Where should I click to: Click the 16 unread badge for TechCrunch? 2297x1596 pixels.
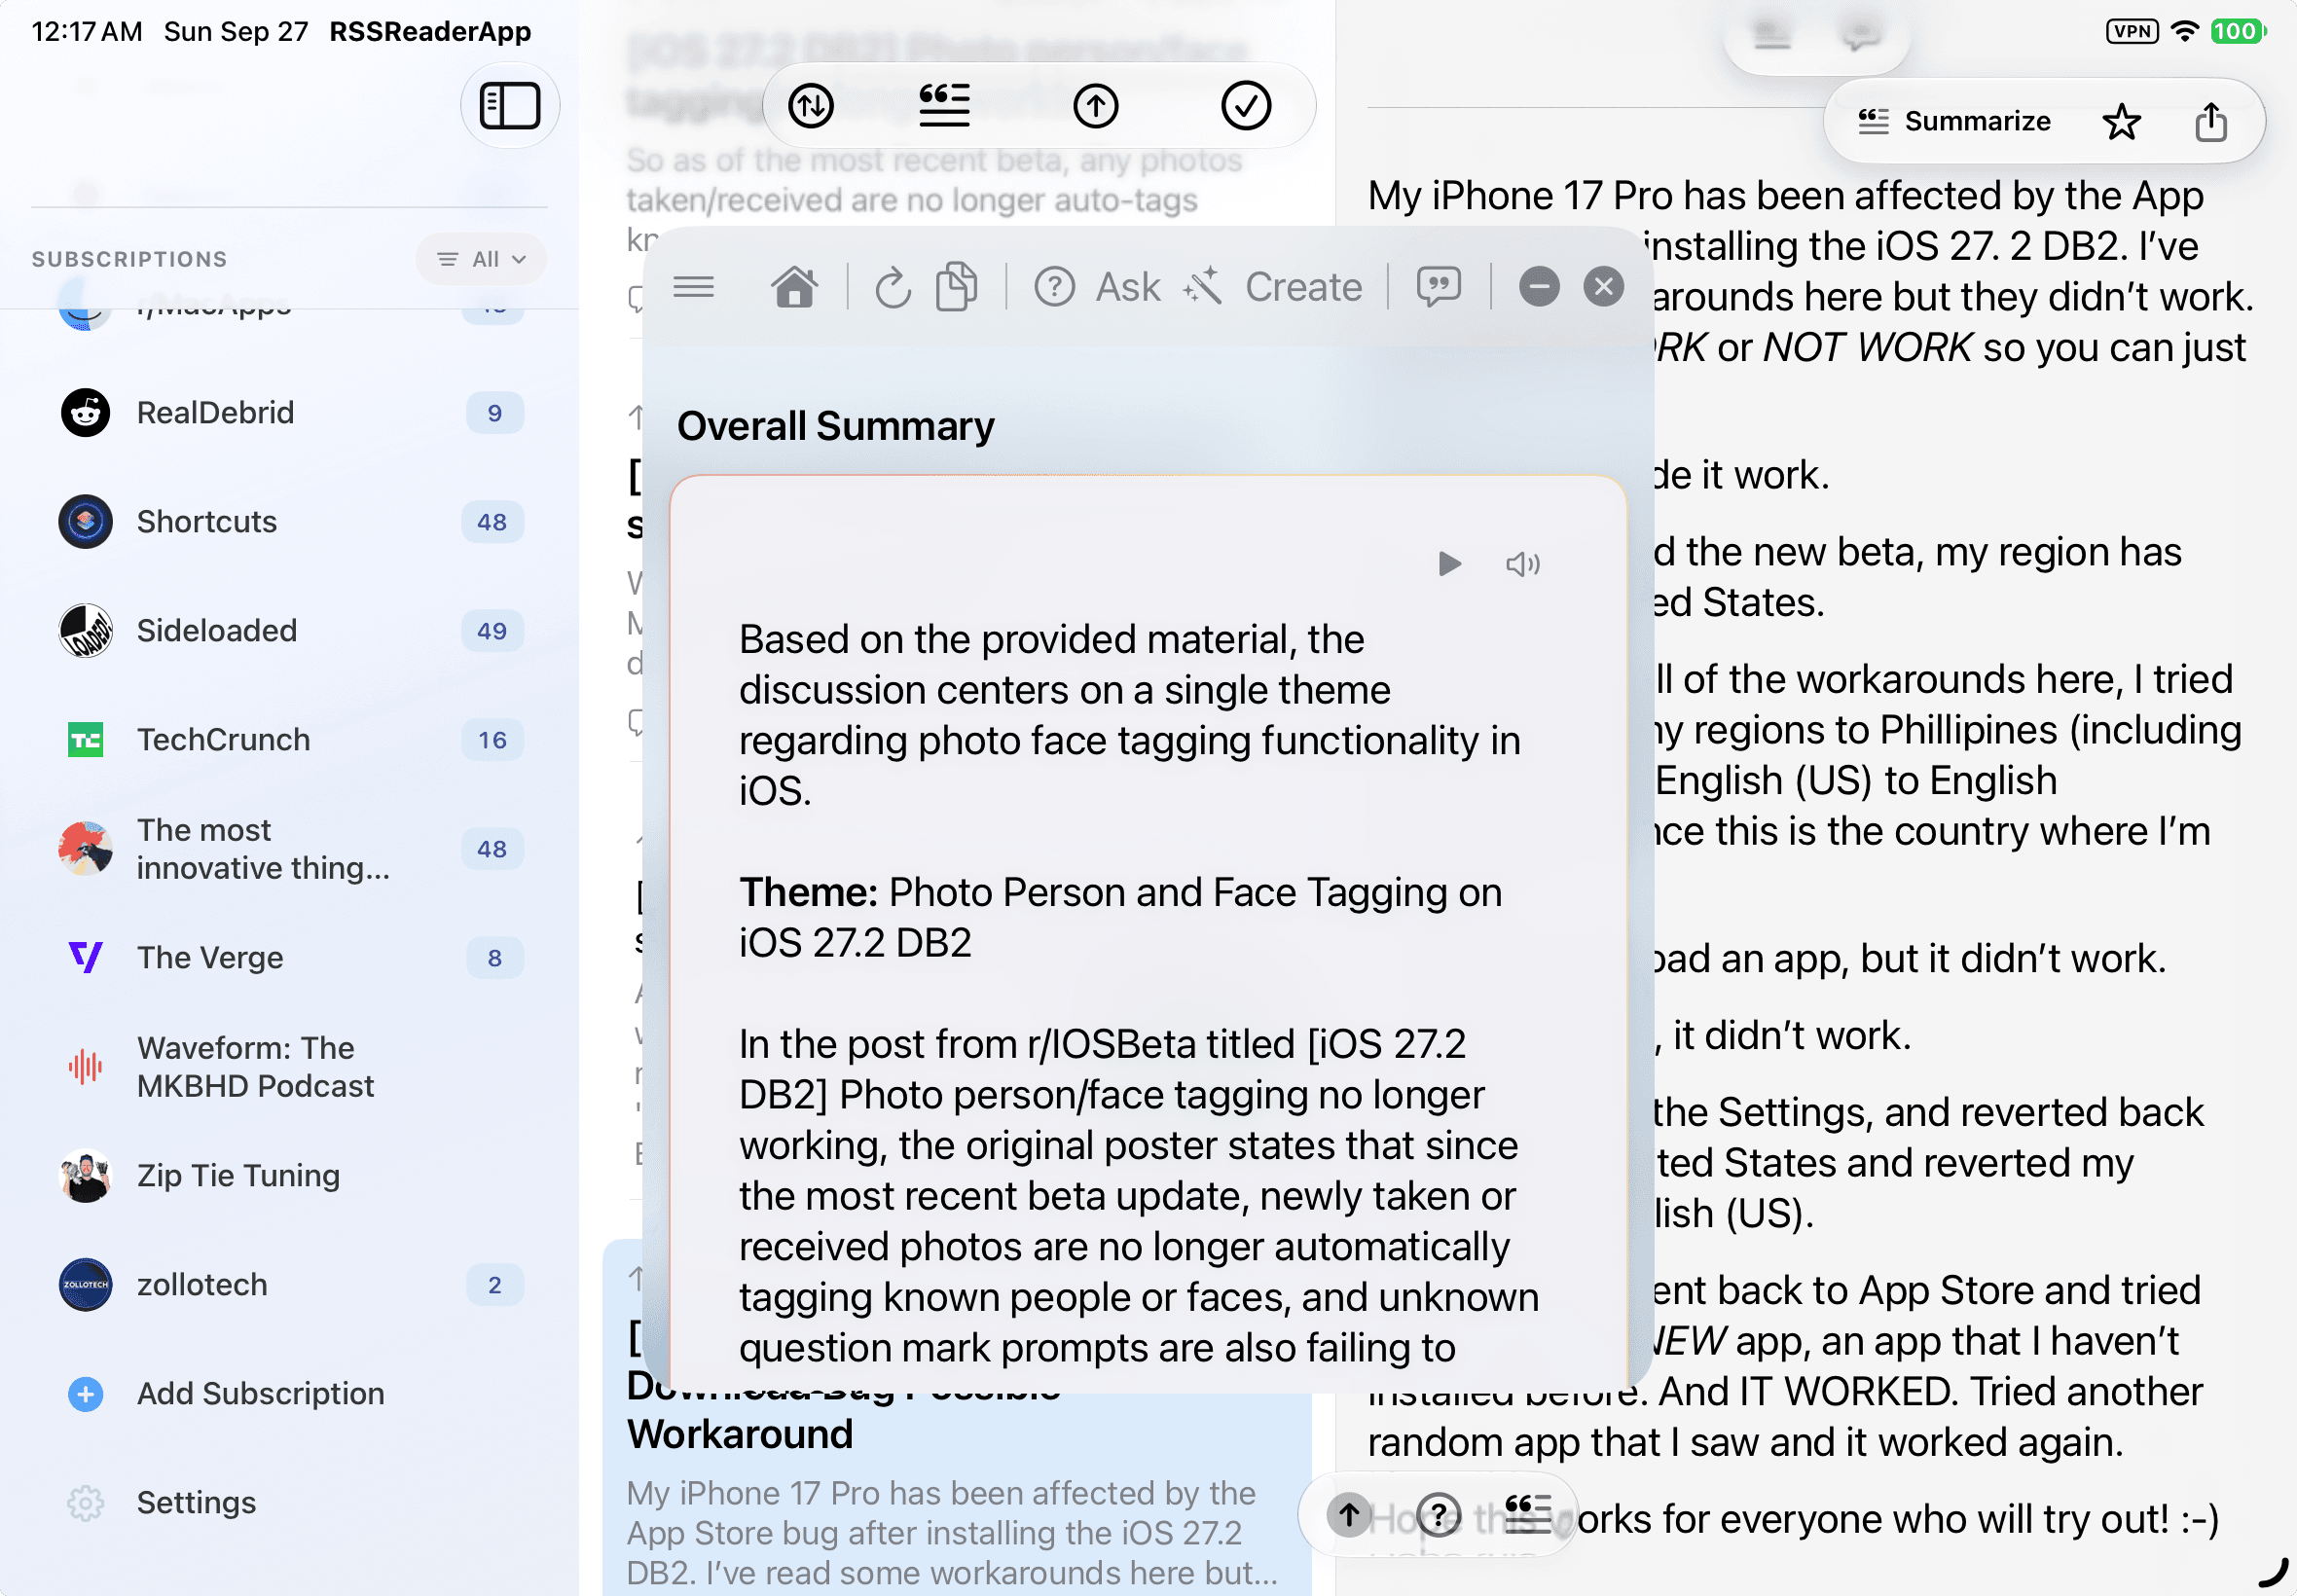coord(492,740)
